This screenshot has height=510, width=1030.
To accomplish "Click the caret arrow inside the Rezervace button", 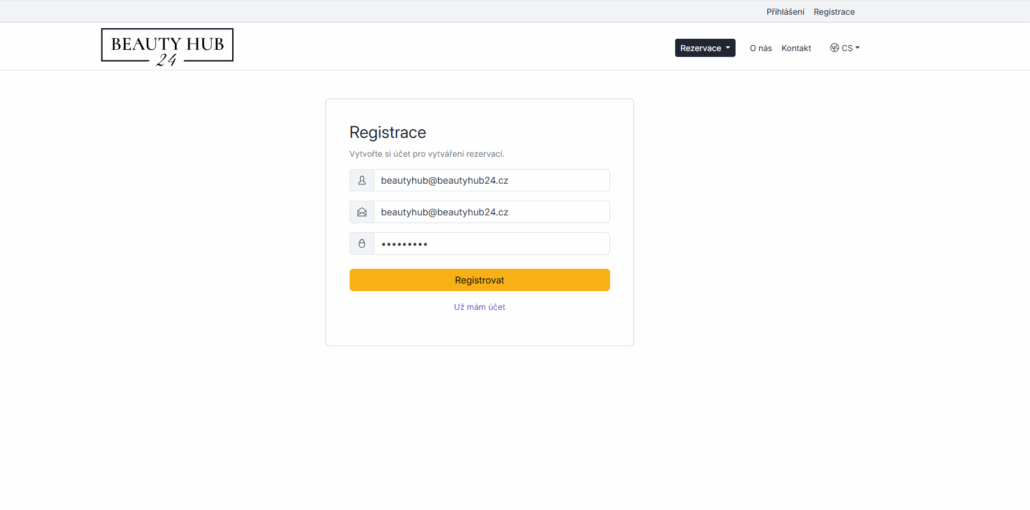I will coord(728,48).
